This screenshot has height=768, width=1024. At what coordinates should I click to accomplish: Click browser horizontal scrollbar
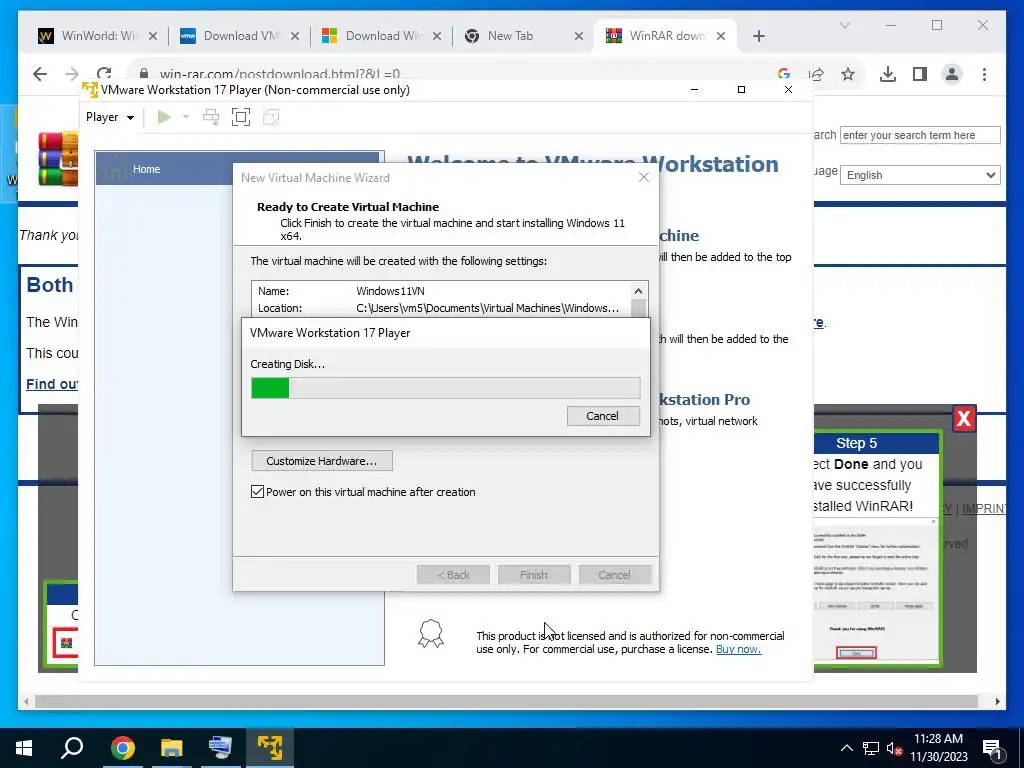(x=506, y=701)
